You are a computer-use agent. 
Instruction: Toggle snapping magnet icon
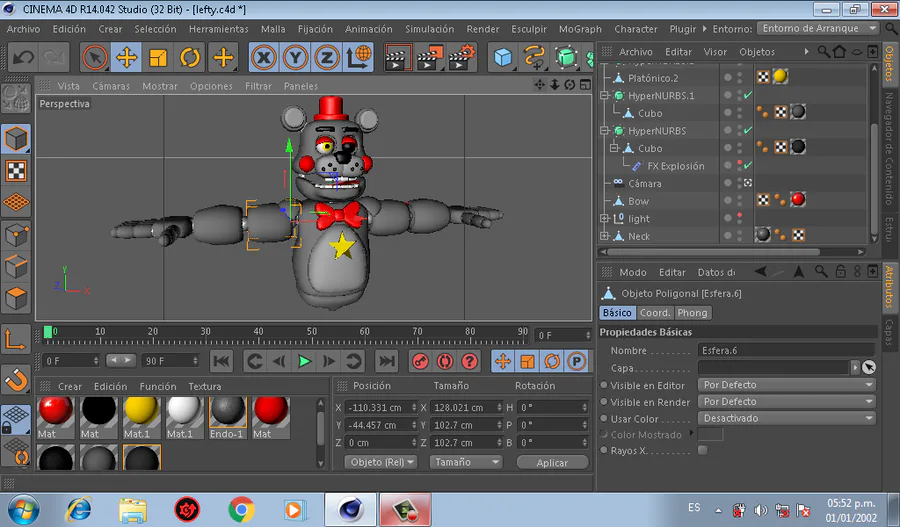pos(16,379)
